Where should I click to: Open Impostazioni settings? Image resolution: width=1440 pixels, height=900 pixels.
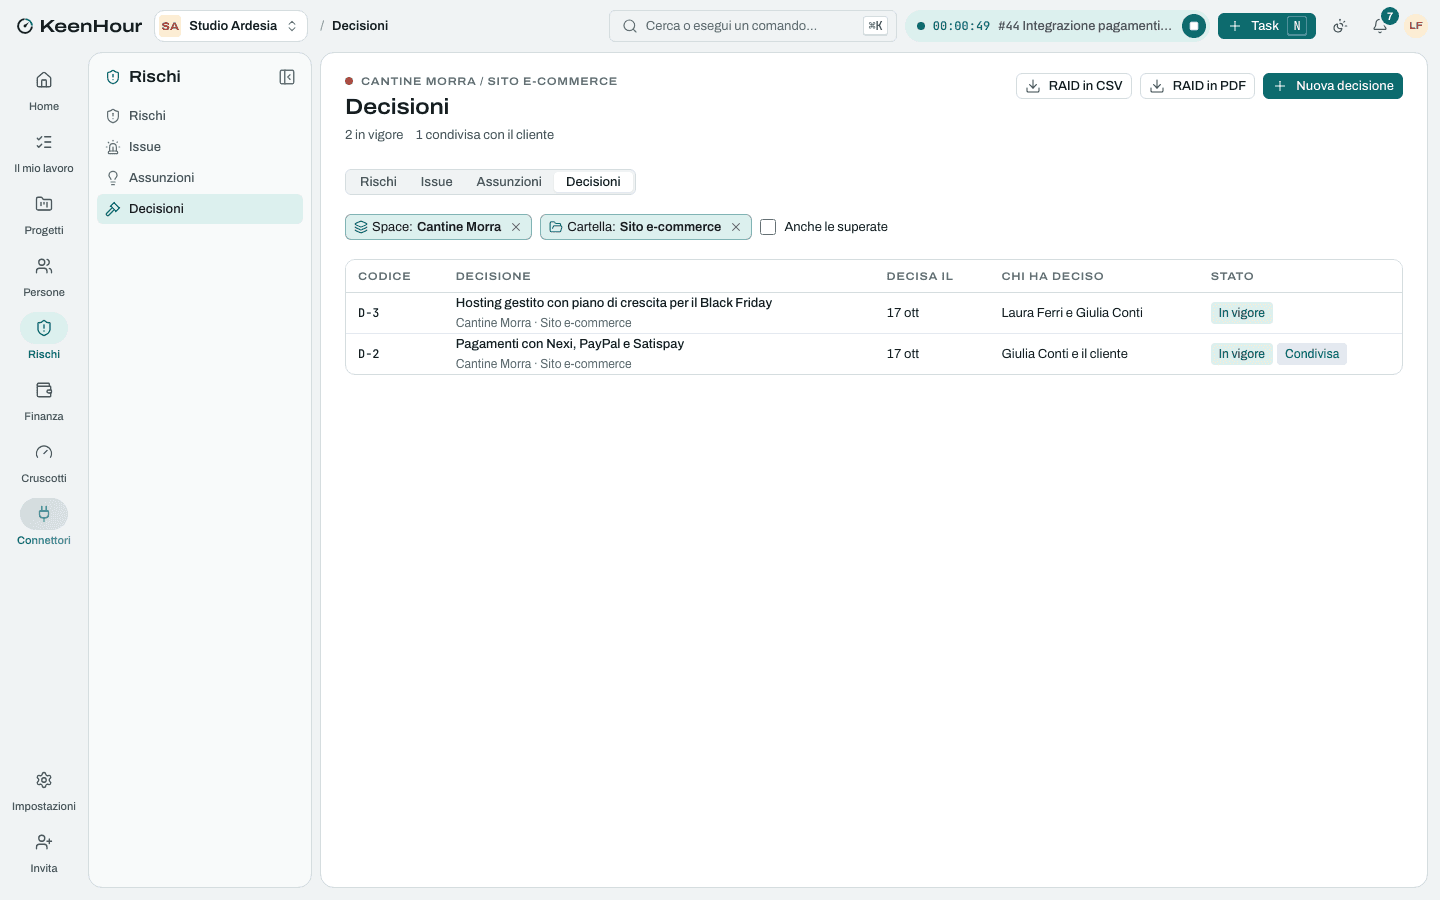(x=44, y=791)
